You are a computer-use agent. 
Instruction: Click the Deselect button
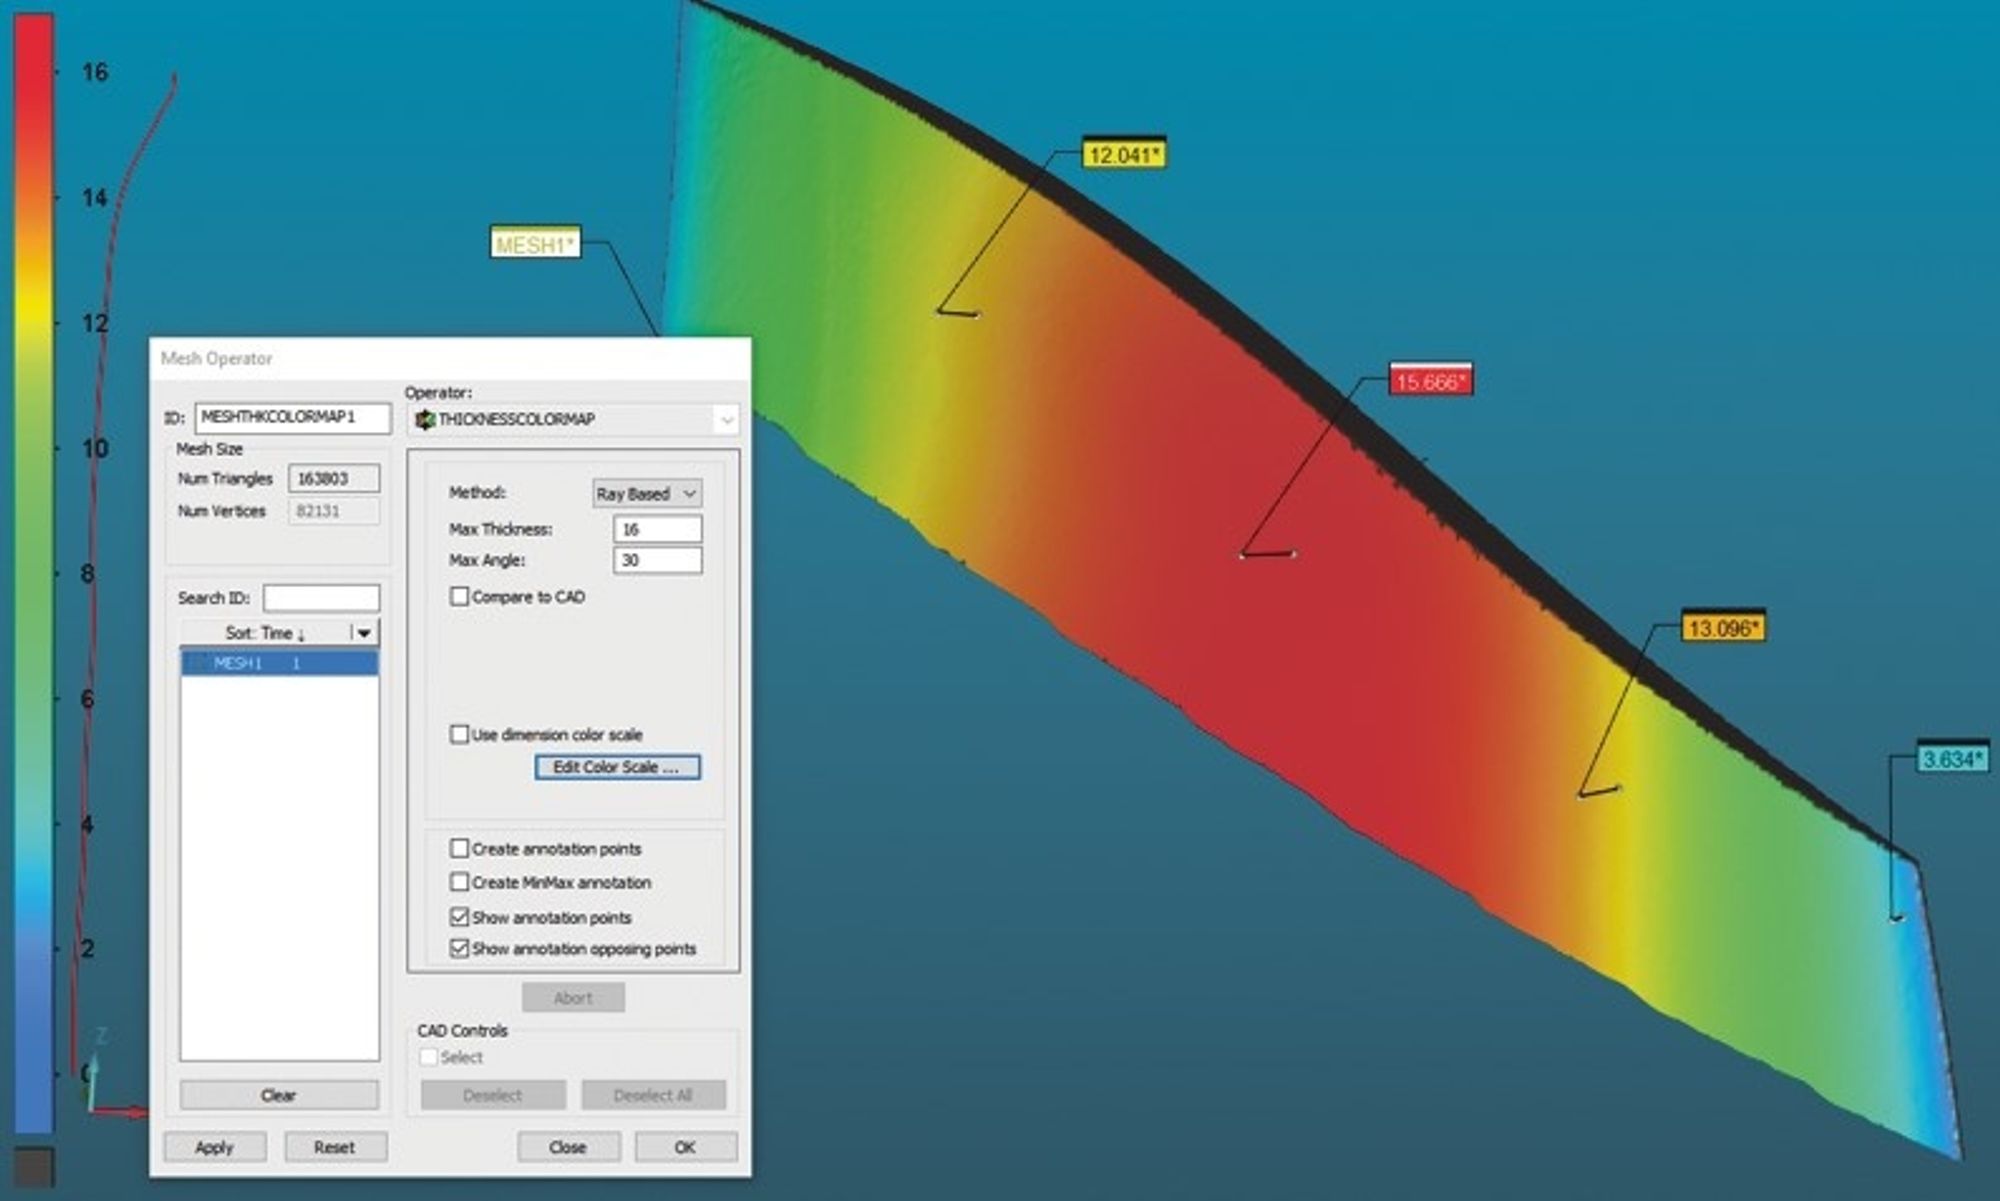coord(492,1095)
